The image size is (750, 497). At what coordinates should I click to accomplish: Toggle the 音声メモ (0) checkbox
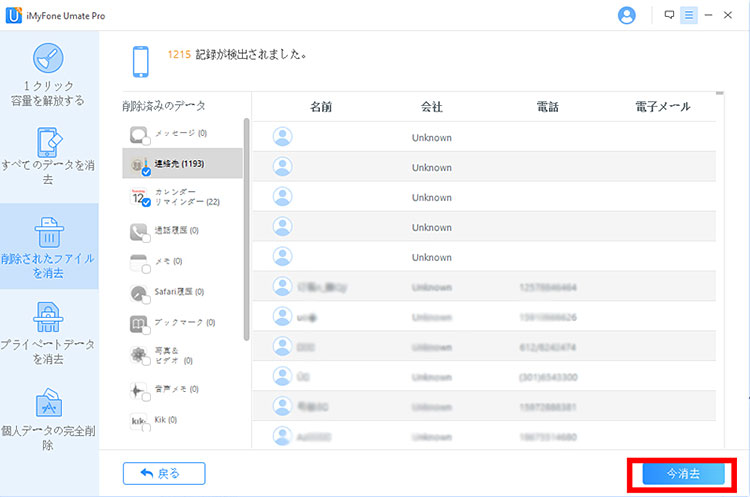[x=146, y=397]
